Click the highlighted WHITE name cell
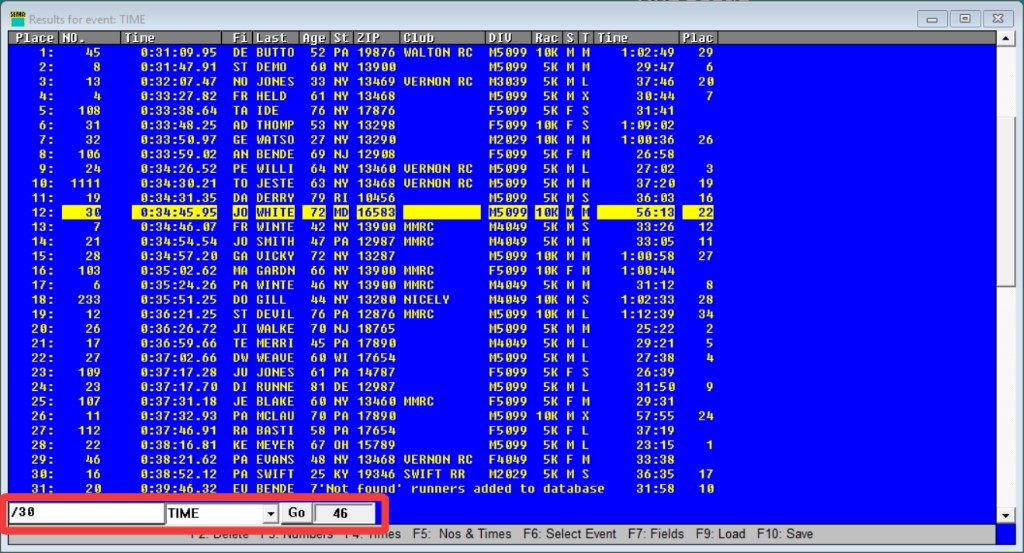Viewport: 1024px width, 553px height. pyautogui.click(x=275, y=212)
